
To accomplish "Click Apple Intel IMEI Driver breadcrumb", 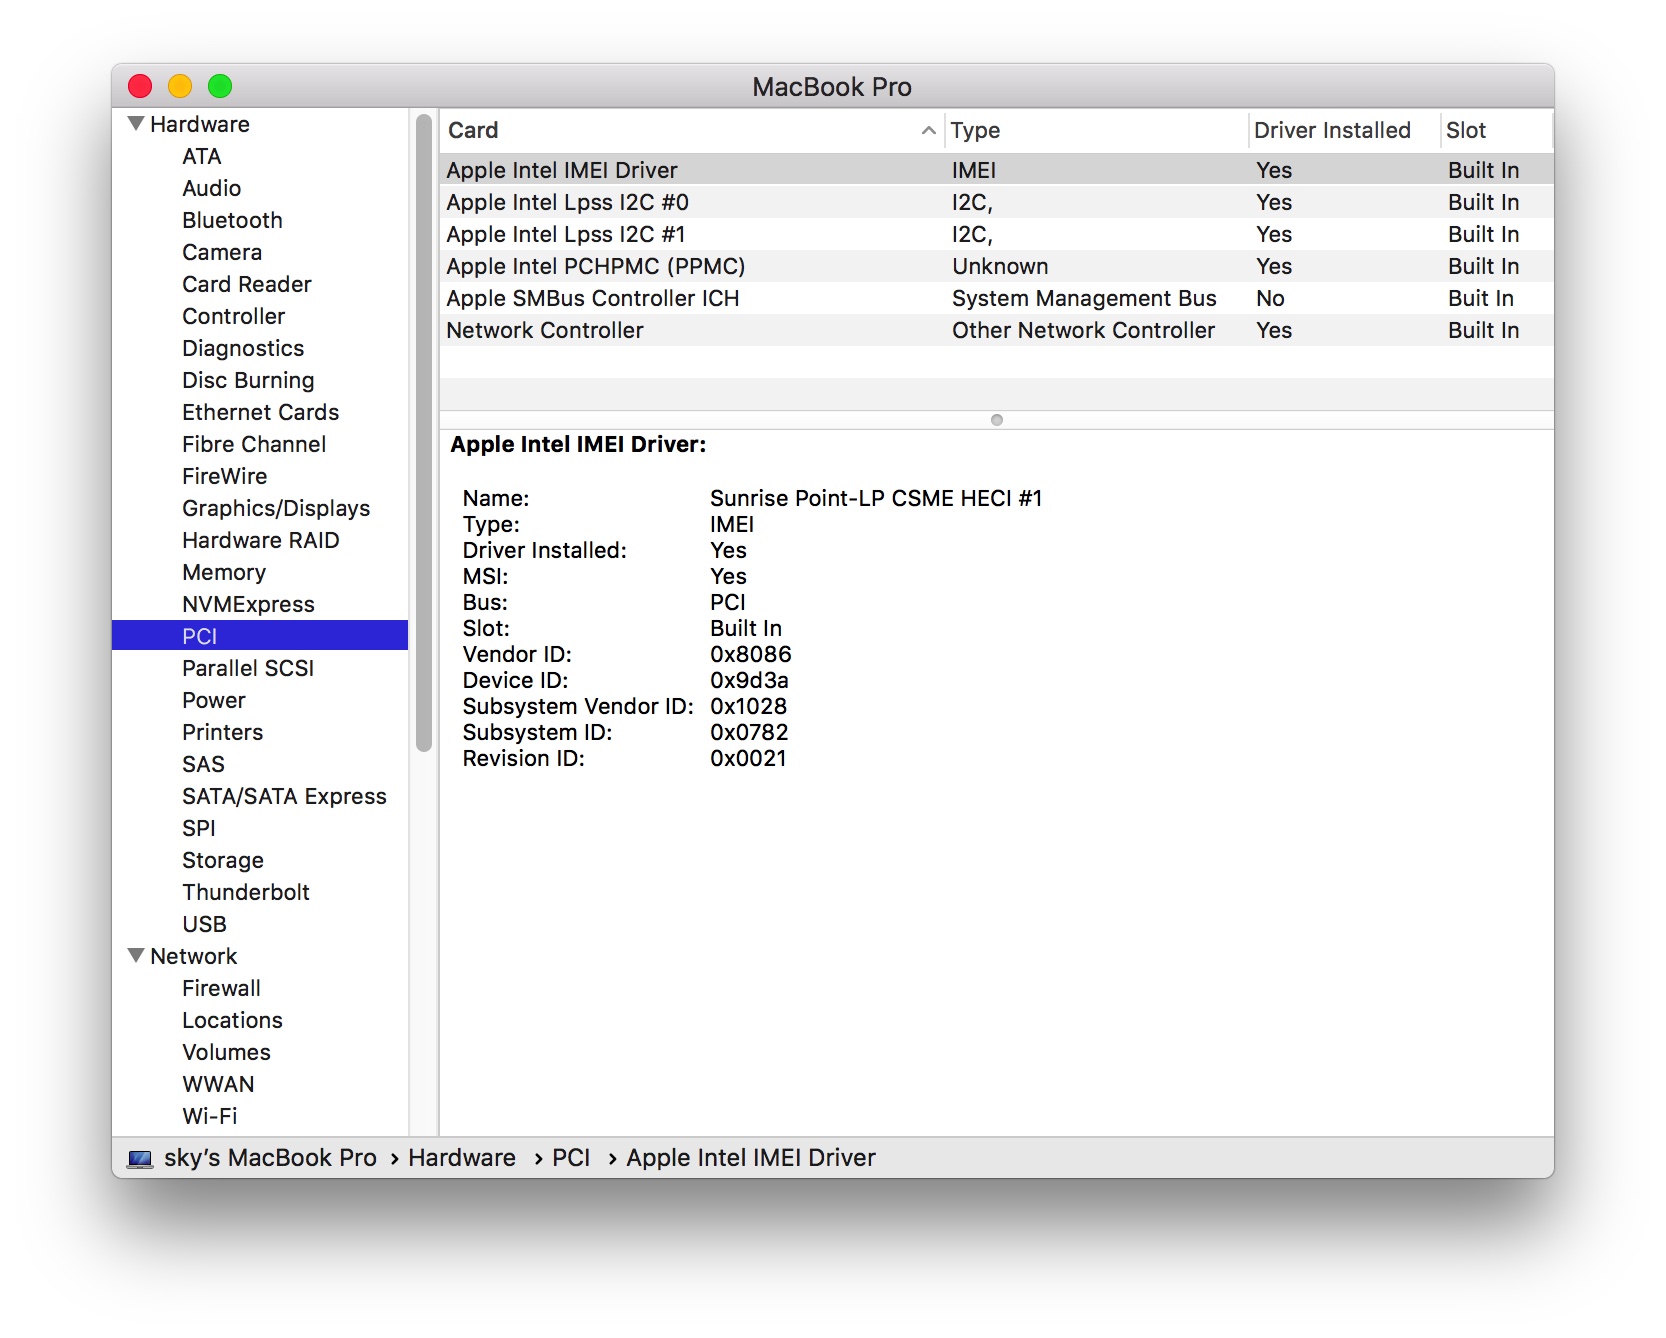I will [x=750, y=1158].
